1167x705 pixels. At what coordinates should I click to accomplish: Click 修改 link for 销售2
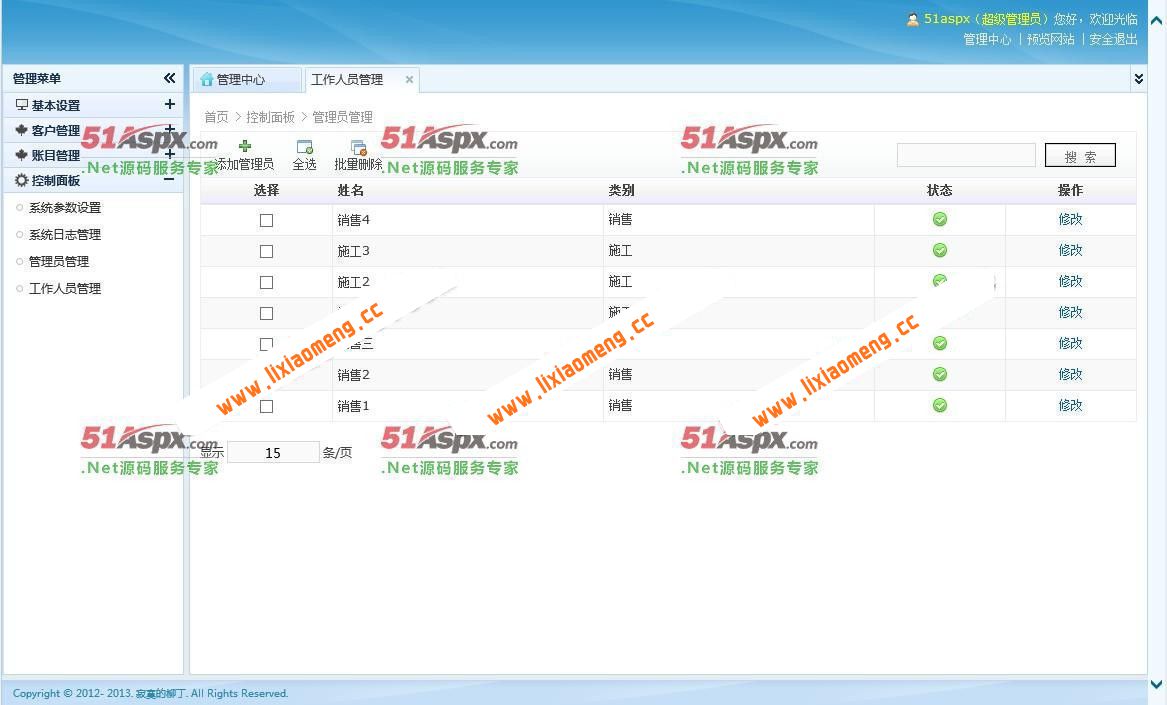(x=1070, y=374)
